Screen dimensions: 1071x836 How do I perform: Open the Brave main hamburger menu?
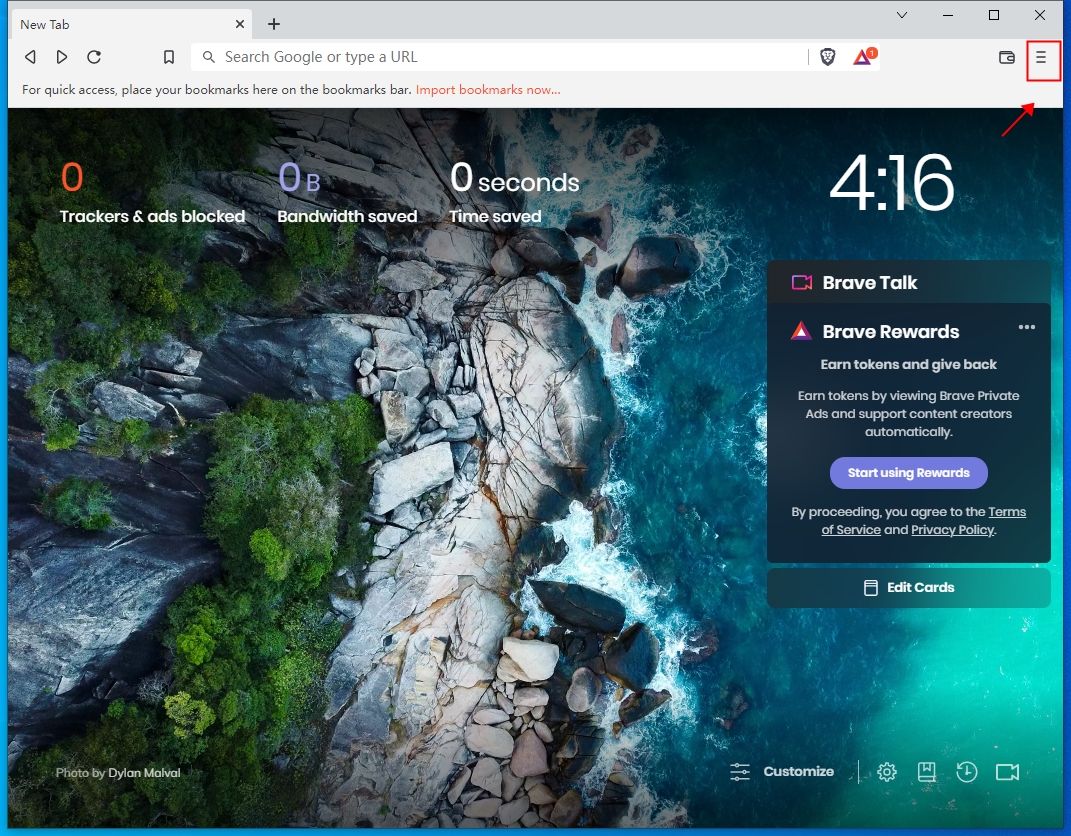point(1042,58)
